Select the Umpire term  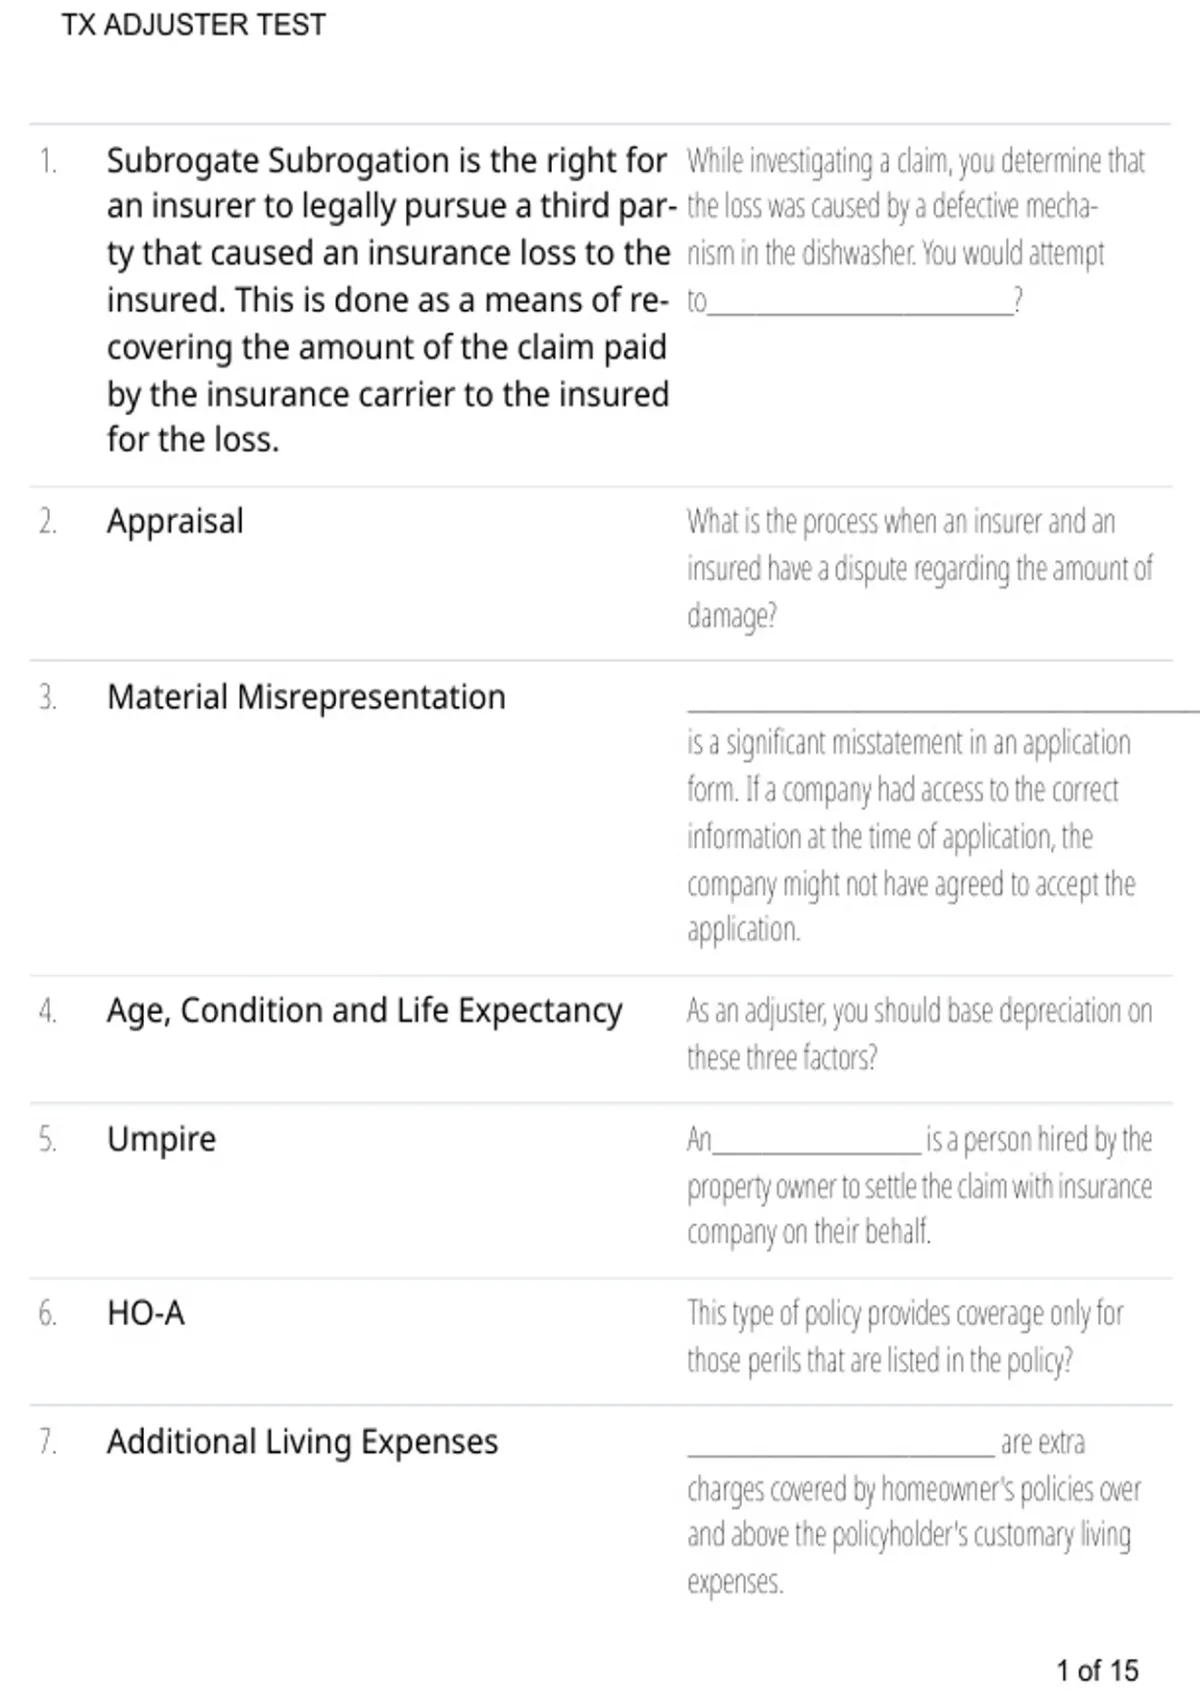(x=161, y=1139)
